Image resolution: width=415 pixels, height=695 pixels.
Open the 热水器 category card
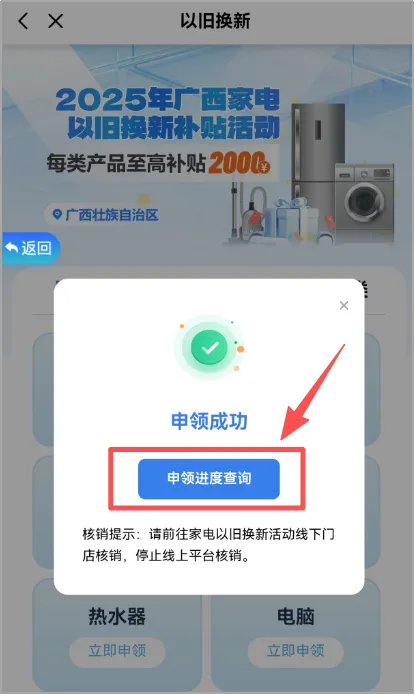click(117, 635)
